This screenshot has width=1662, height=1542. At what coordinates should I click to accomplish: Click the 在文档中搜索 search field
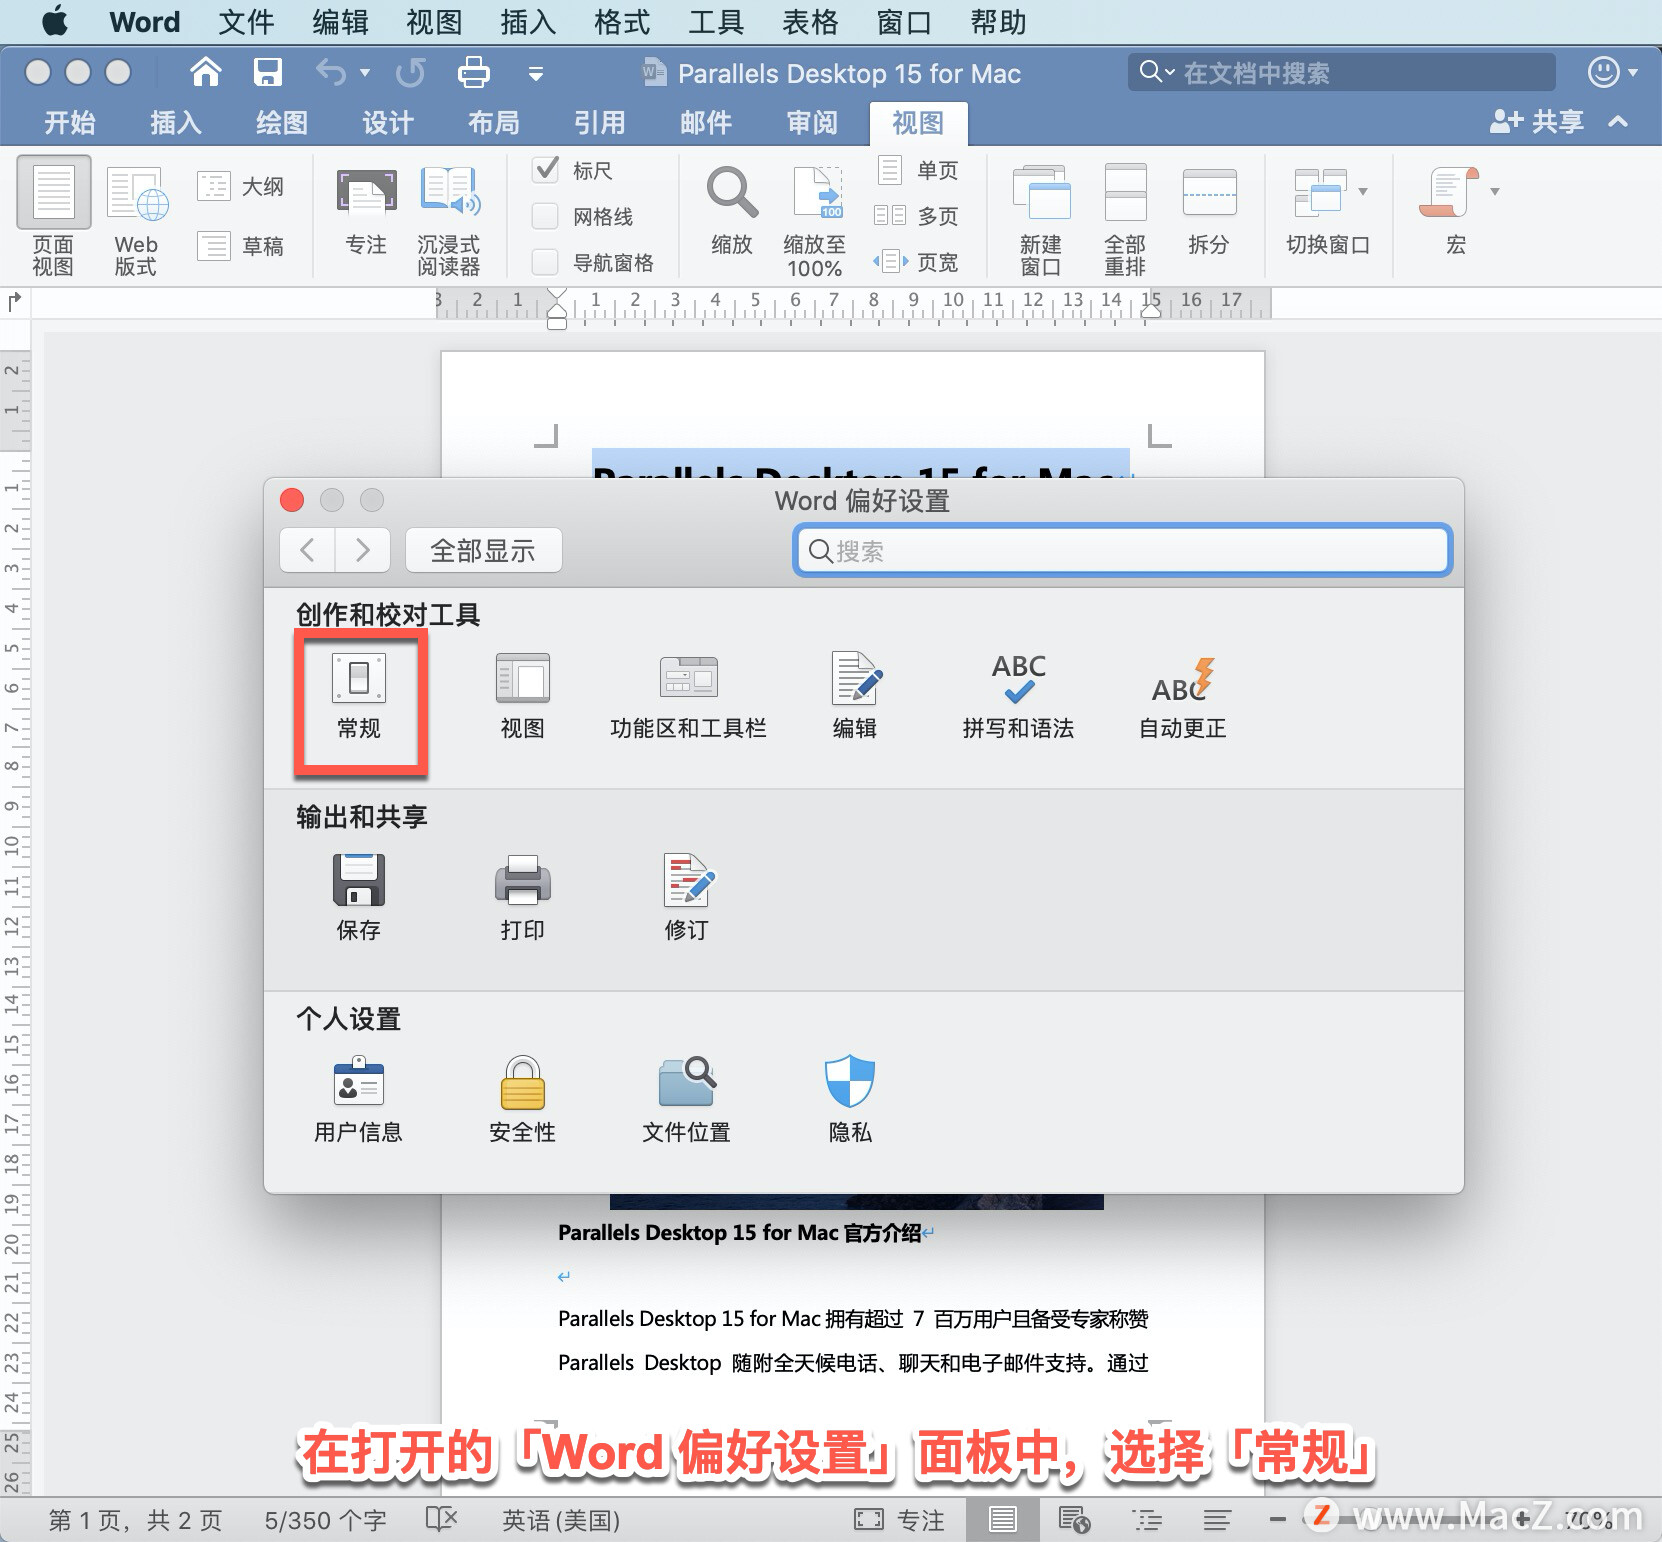(x=1342, y=72)
